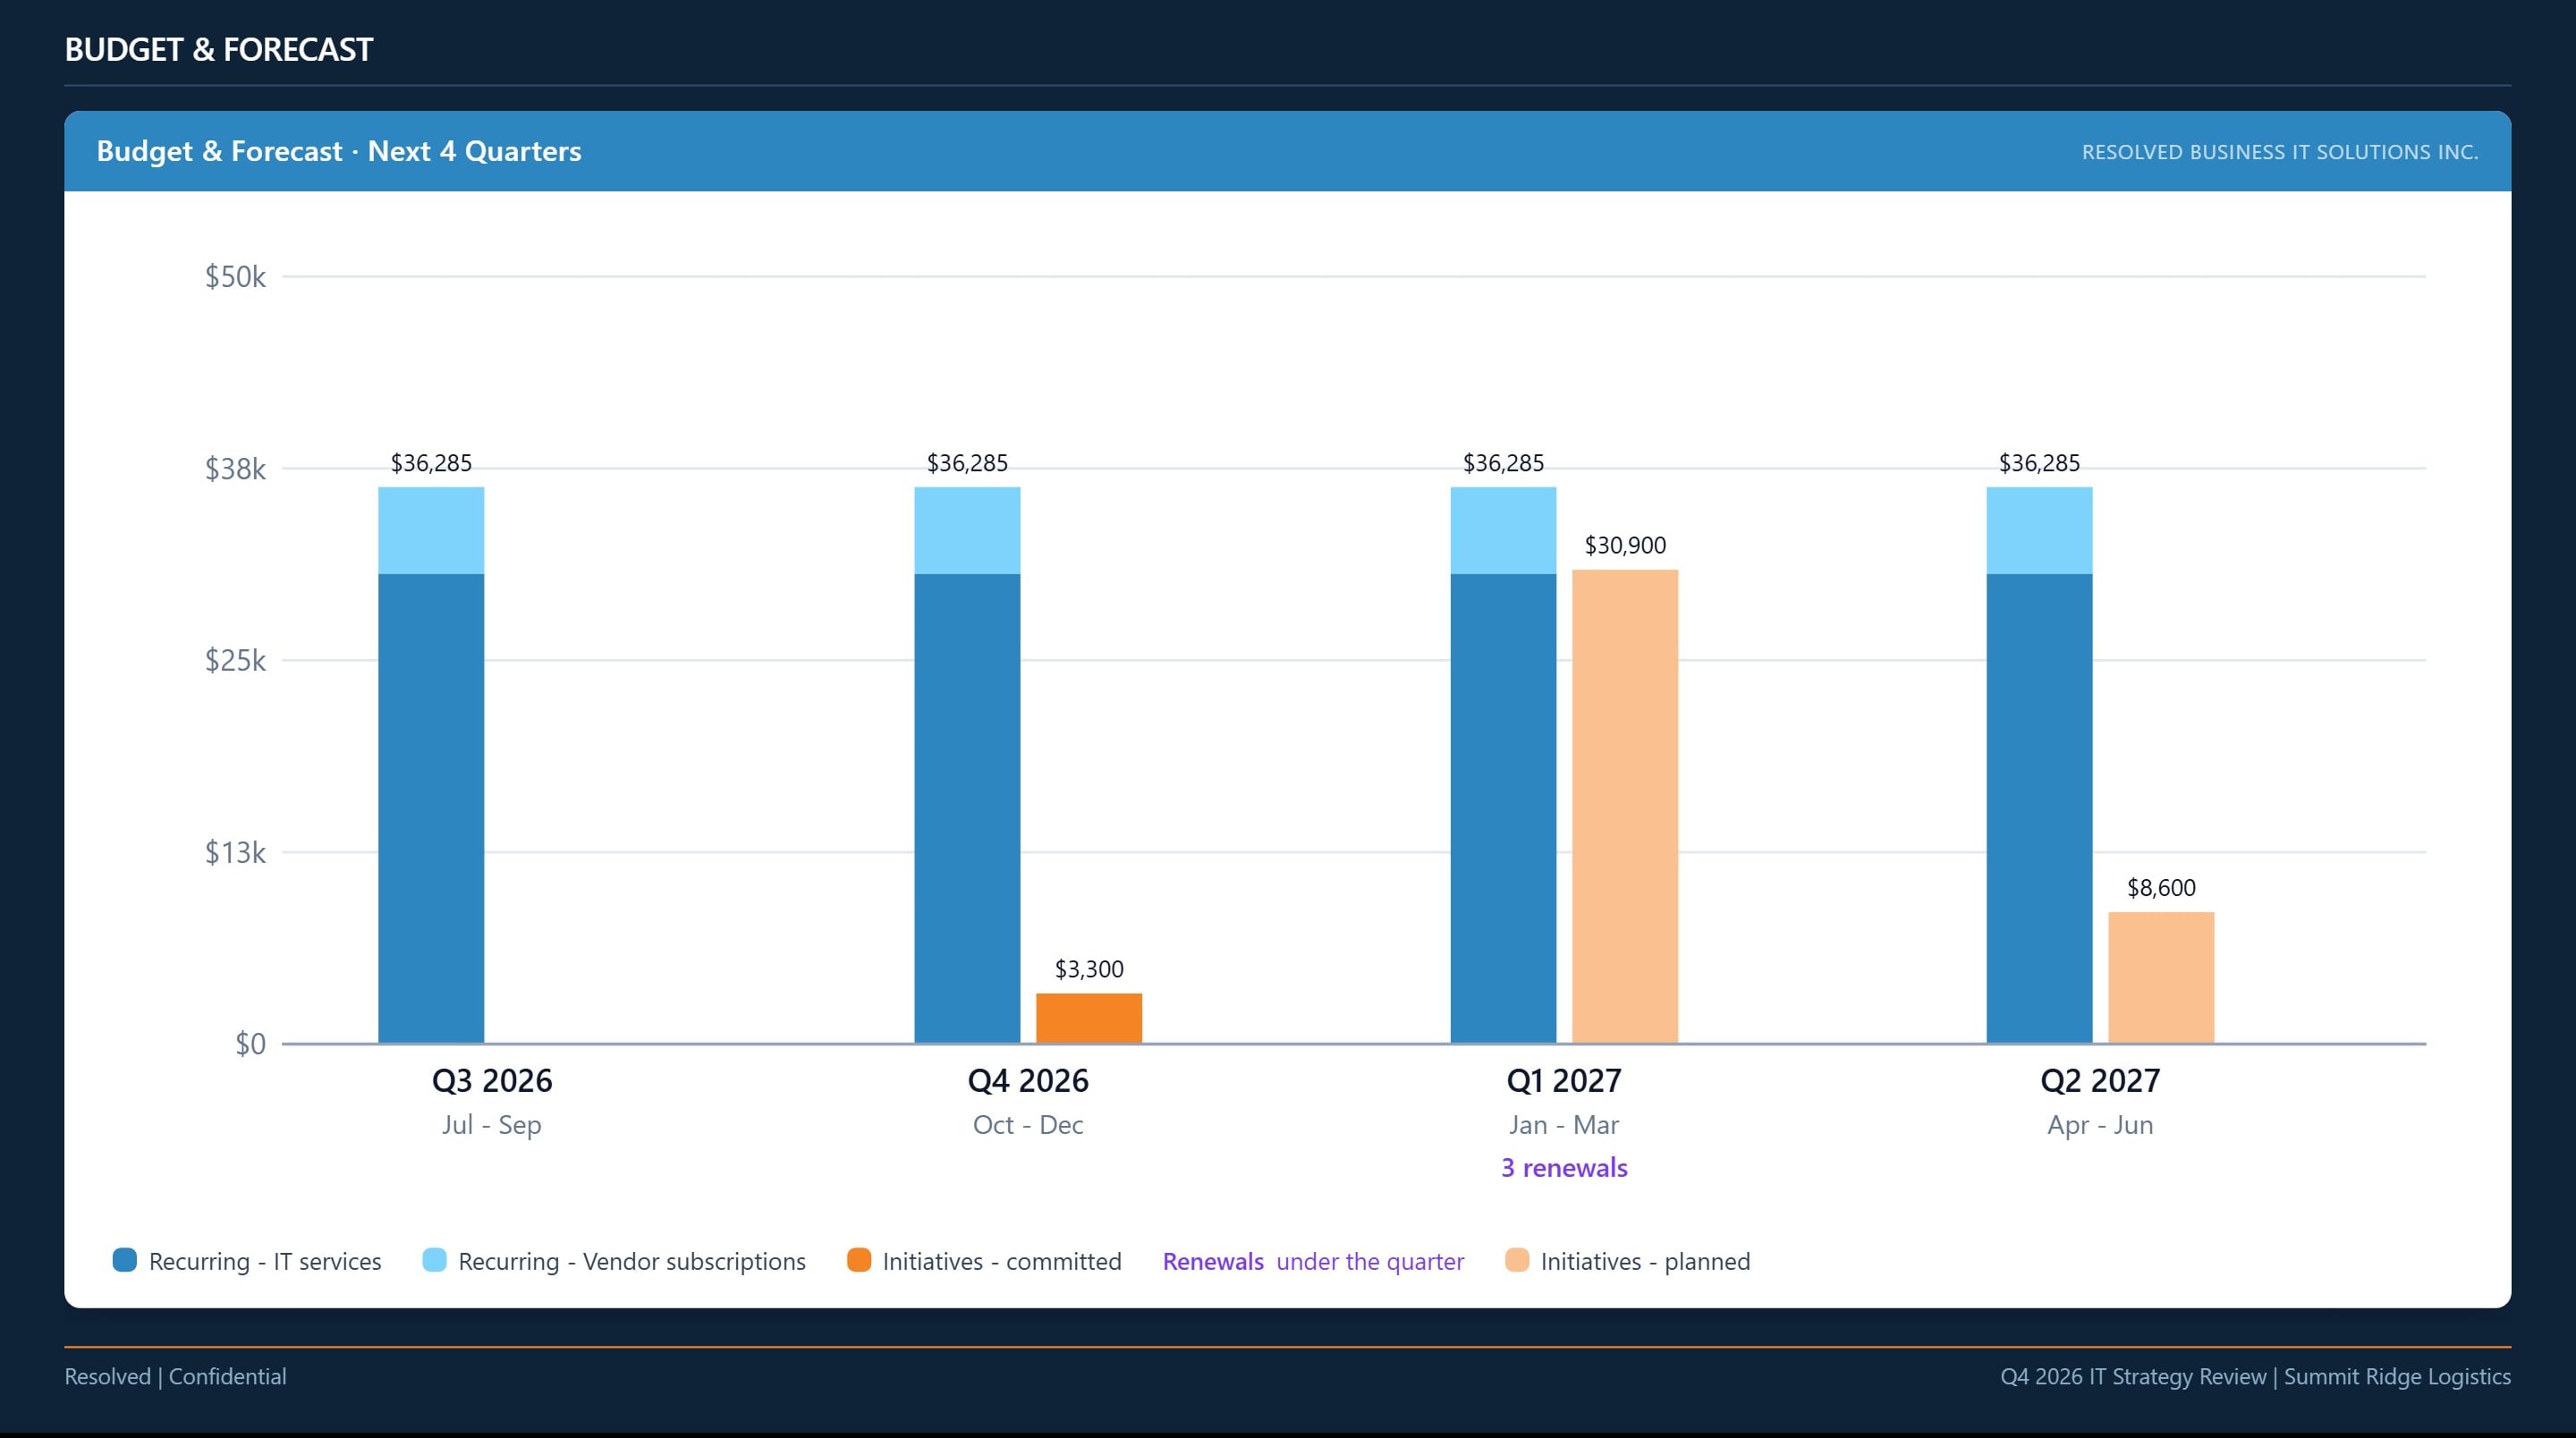Image resolution: width=2576 pixels, height=1438 pixels.
Task: Click 'Q4 2026 IT Strategy Review | Summit Ridge Logistics' footer
Action: [2255, 1376]
